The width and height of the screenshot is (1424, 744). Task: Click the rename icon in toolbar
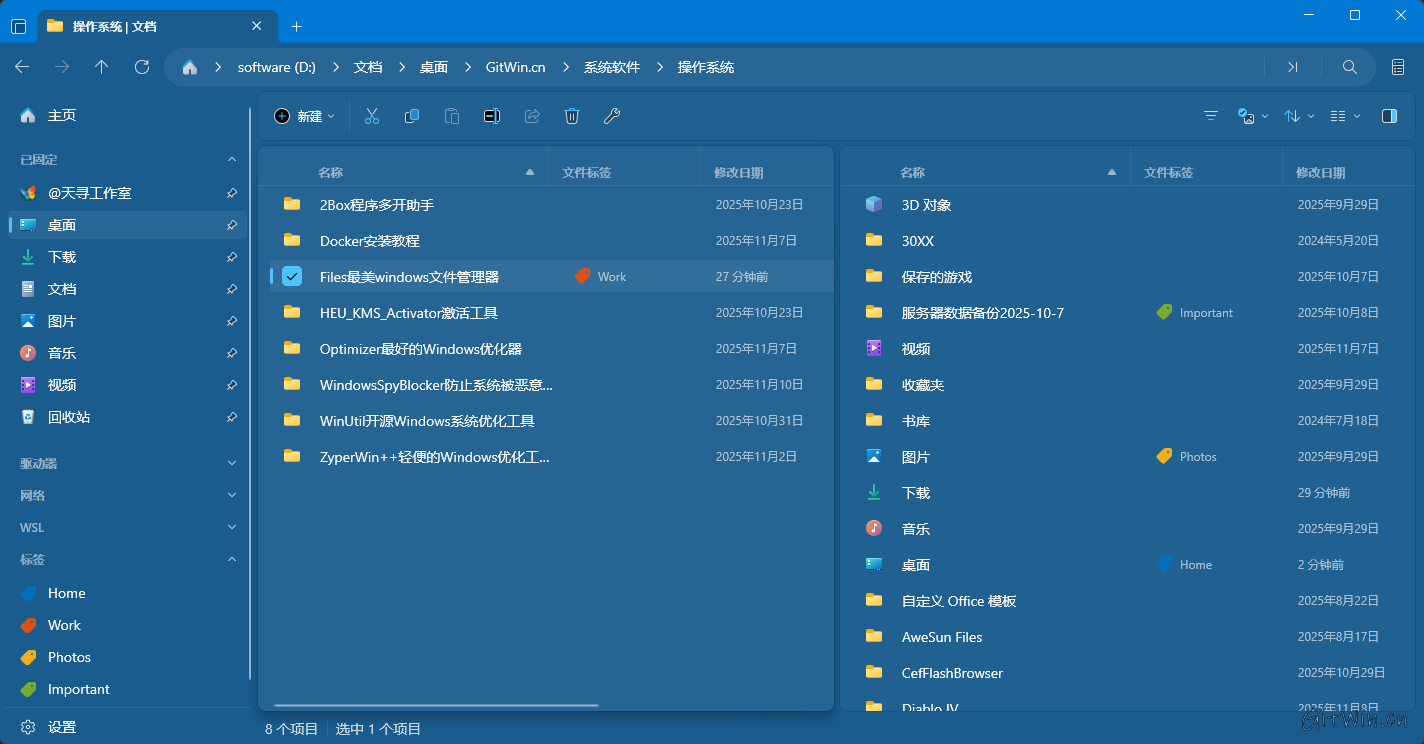[x=491, y=116]
